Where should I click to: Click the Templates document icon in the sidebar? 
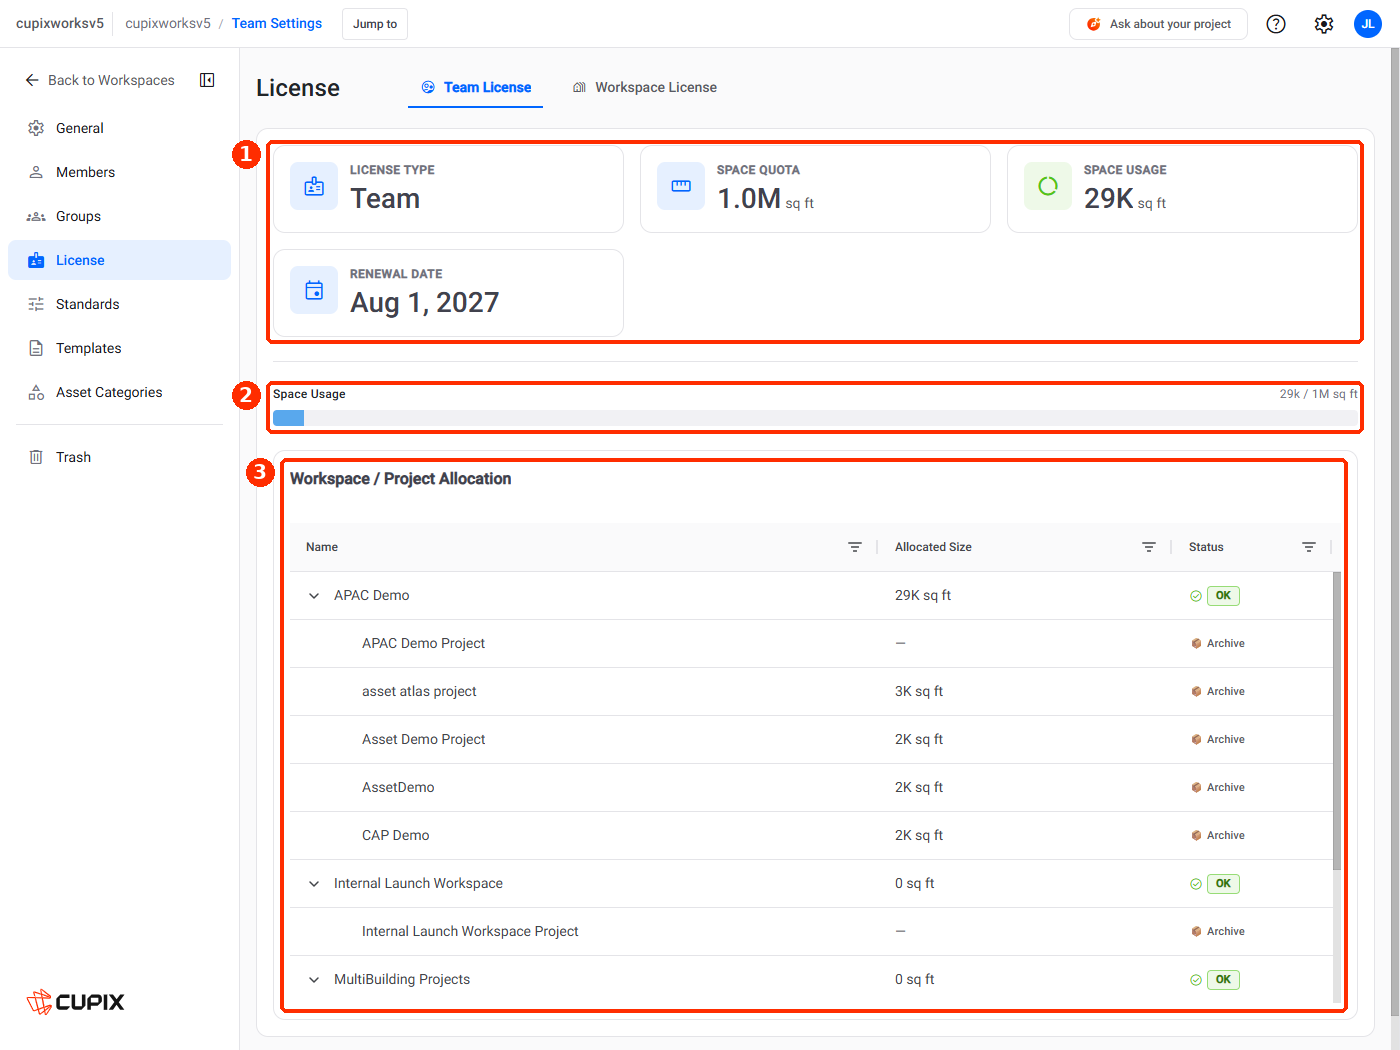36,348
